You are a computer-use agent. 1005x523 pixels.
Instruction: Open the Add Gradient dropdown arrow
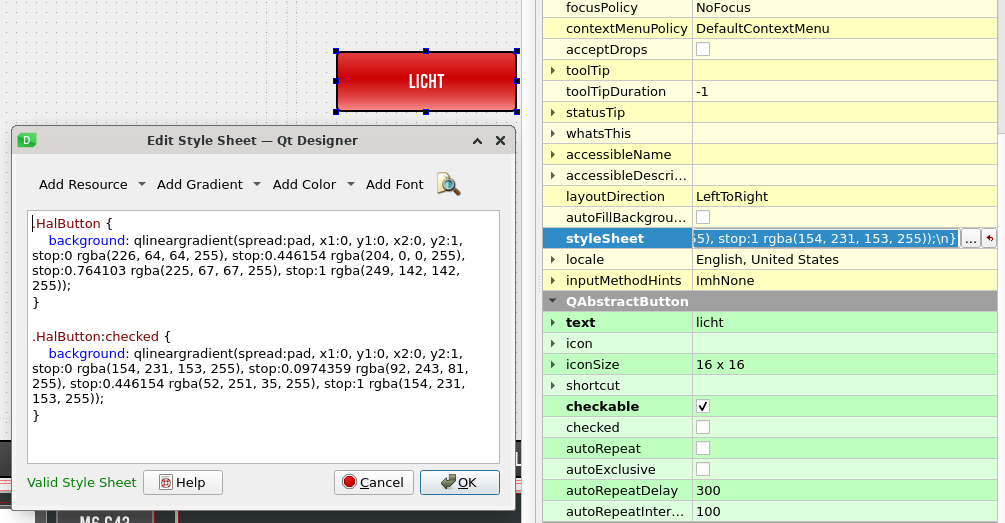(x=257, y=185)
